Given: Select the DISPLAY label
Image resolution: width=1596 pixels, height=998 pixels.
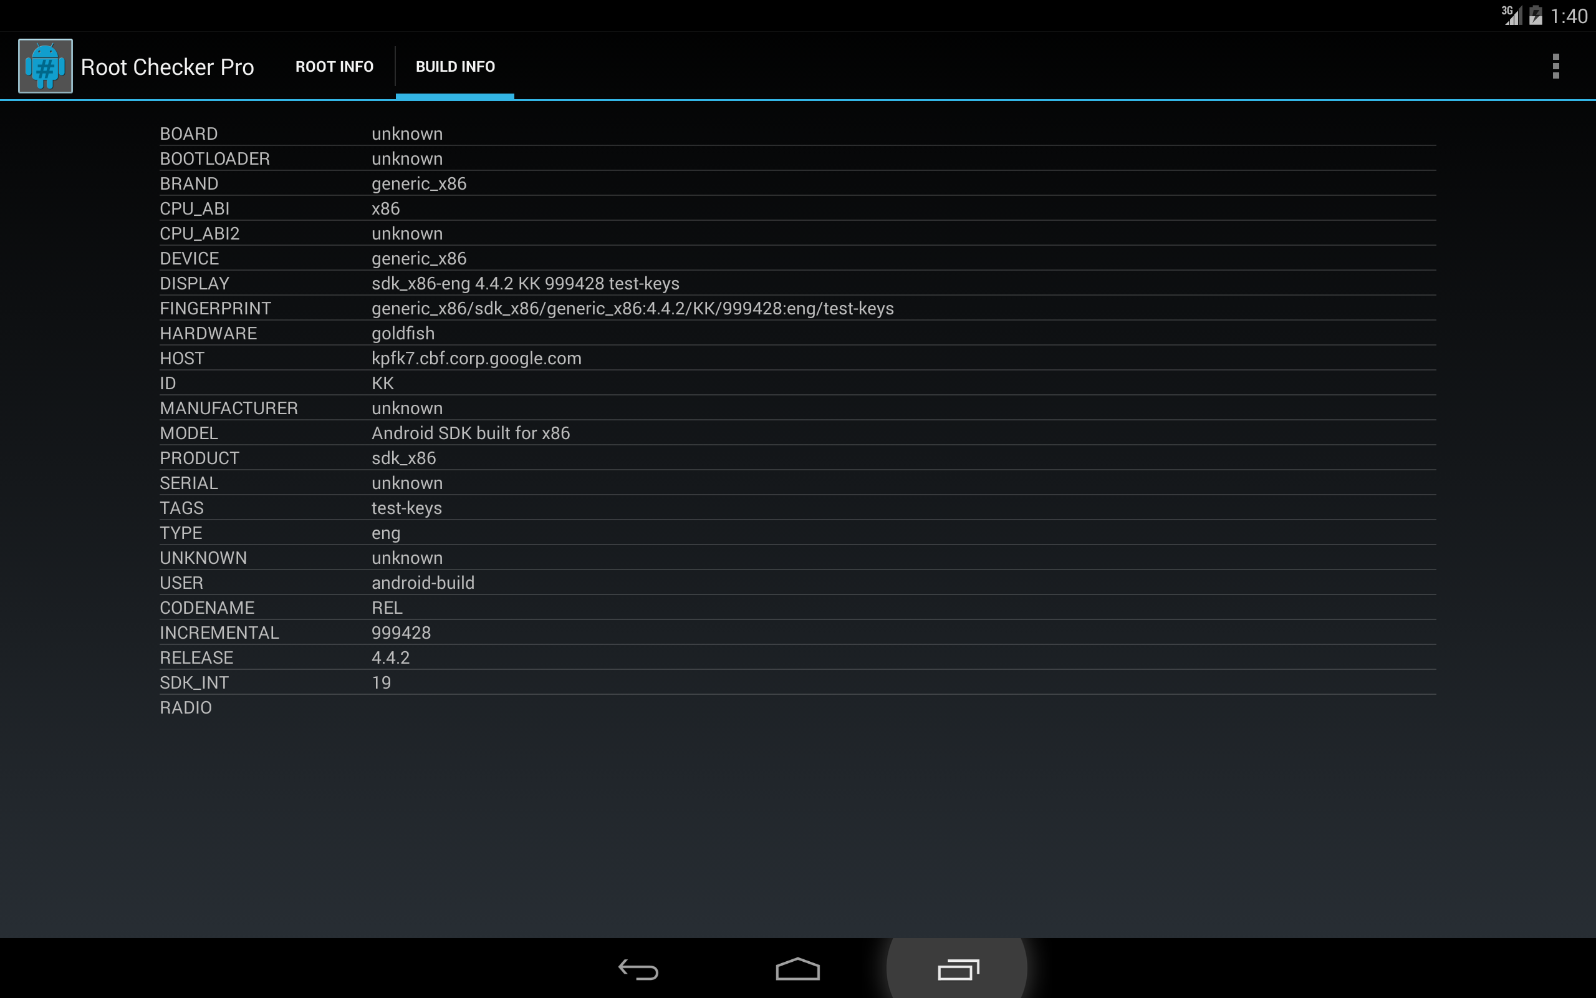Looking at the screenshot, I should click(x=195, y=284).
